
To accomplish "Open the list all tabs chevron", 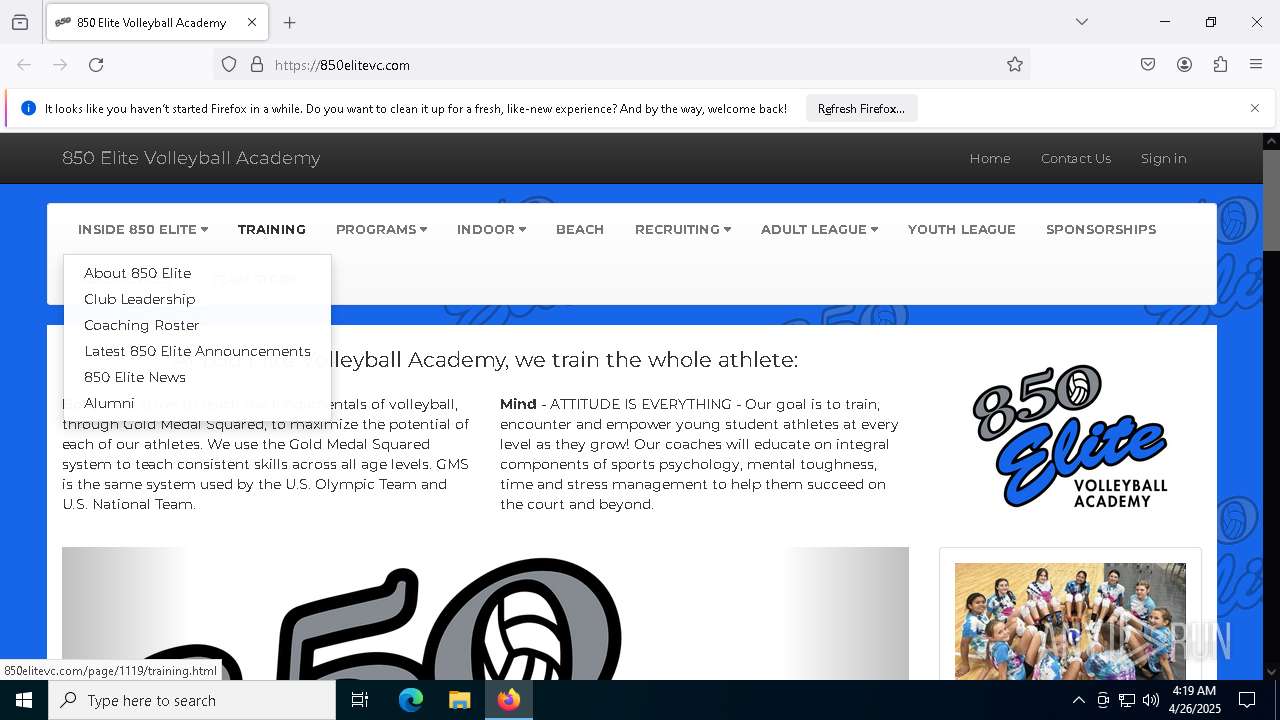I will (1082, 22).
